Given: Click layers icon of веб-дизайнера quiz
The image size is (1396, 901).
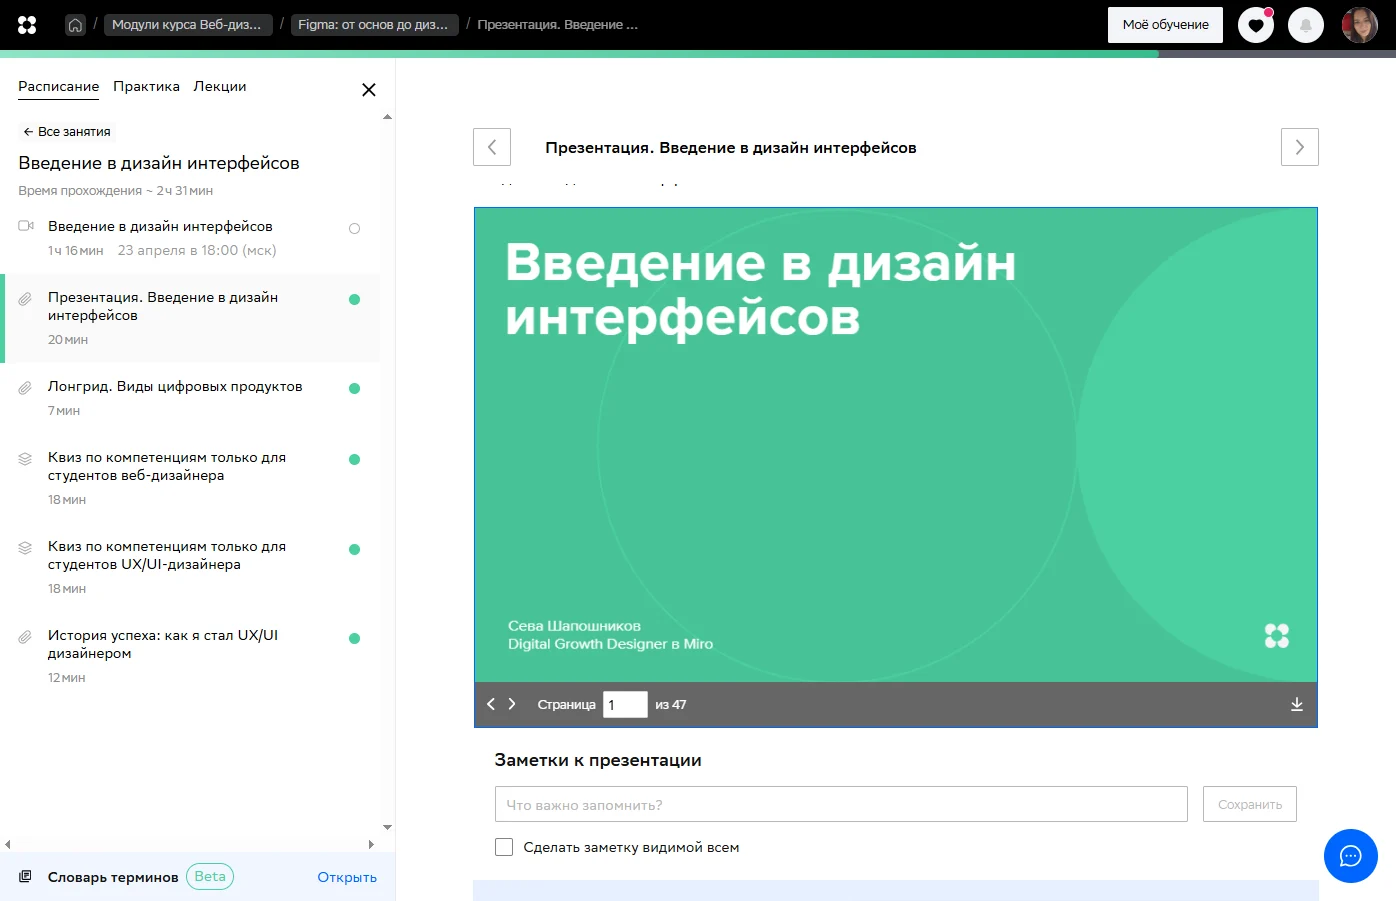Looking at the screenshot, I should tap(25, 458).
